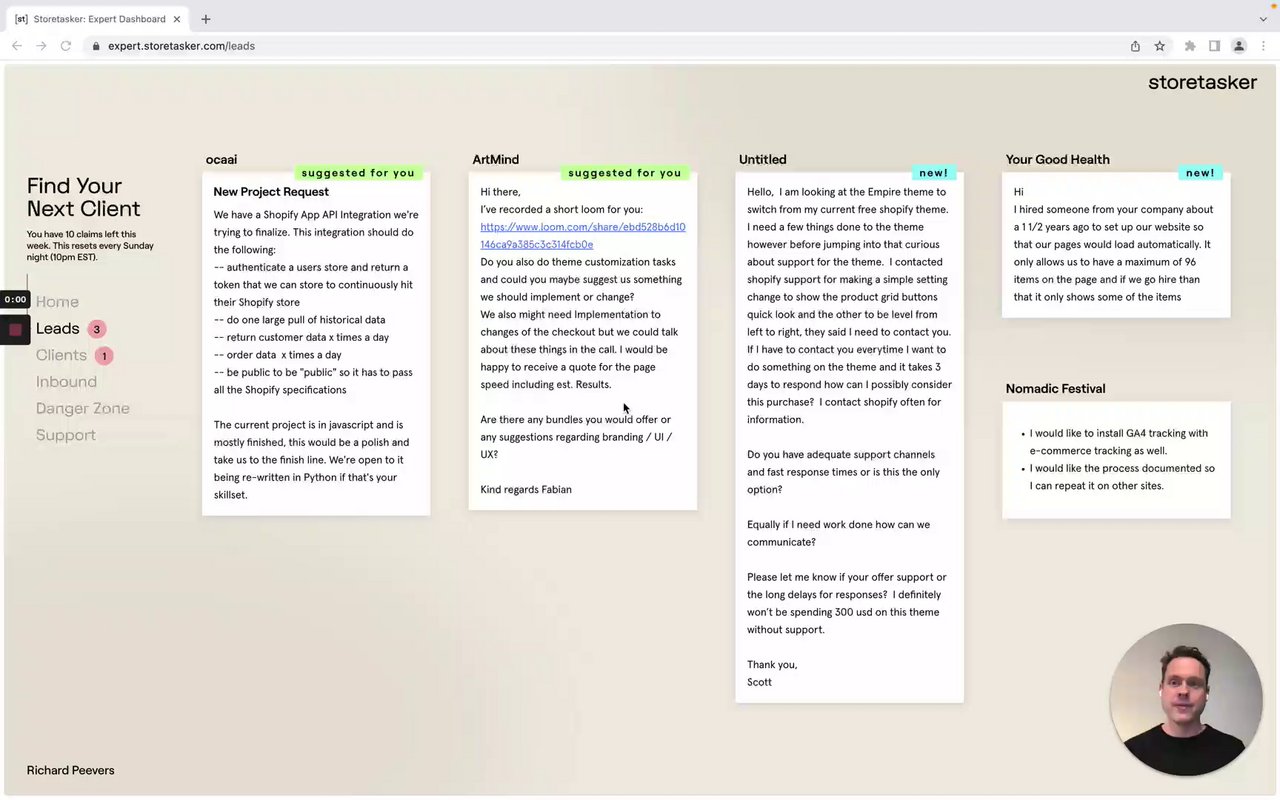
Task: Open the Chrome profile avatar
Action: pyautogui.click(x=1239, y=46)
